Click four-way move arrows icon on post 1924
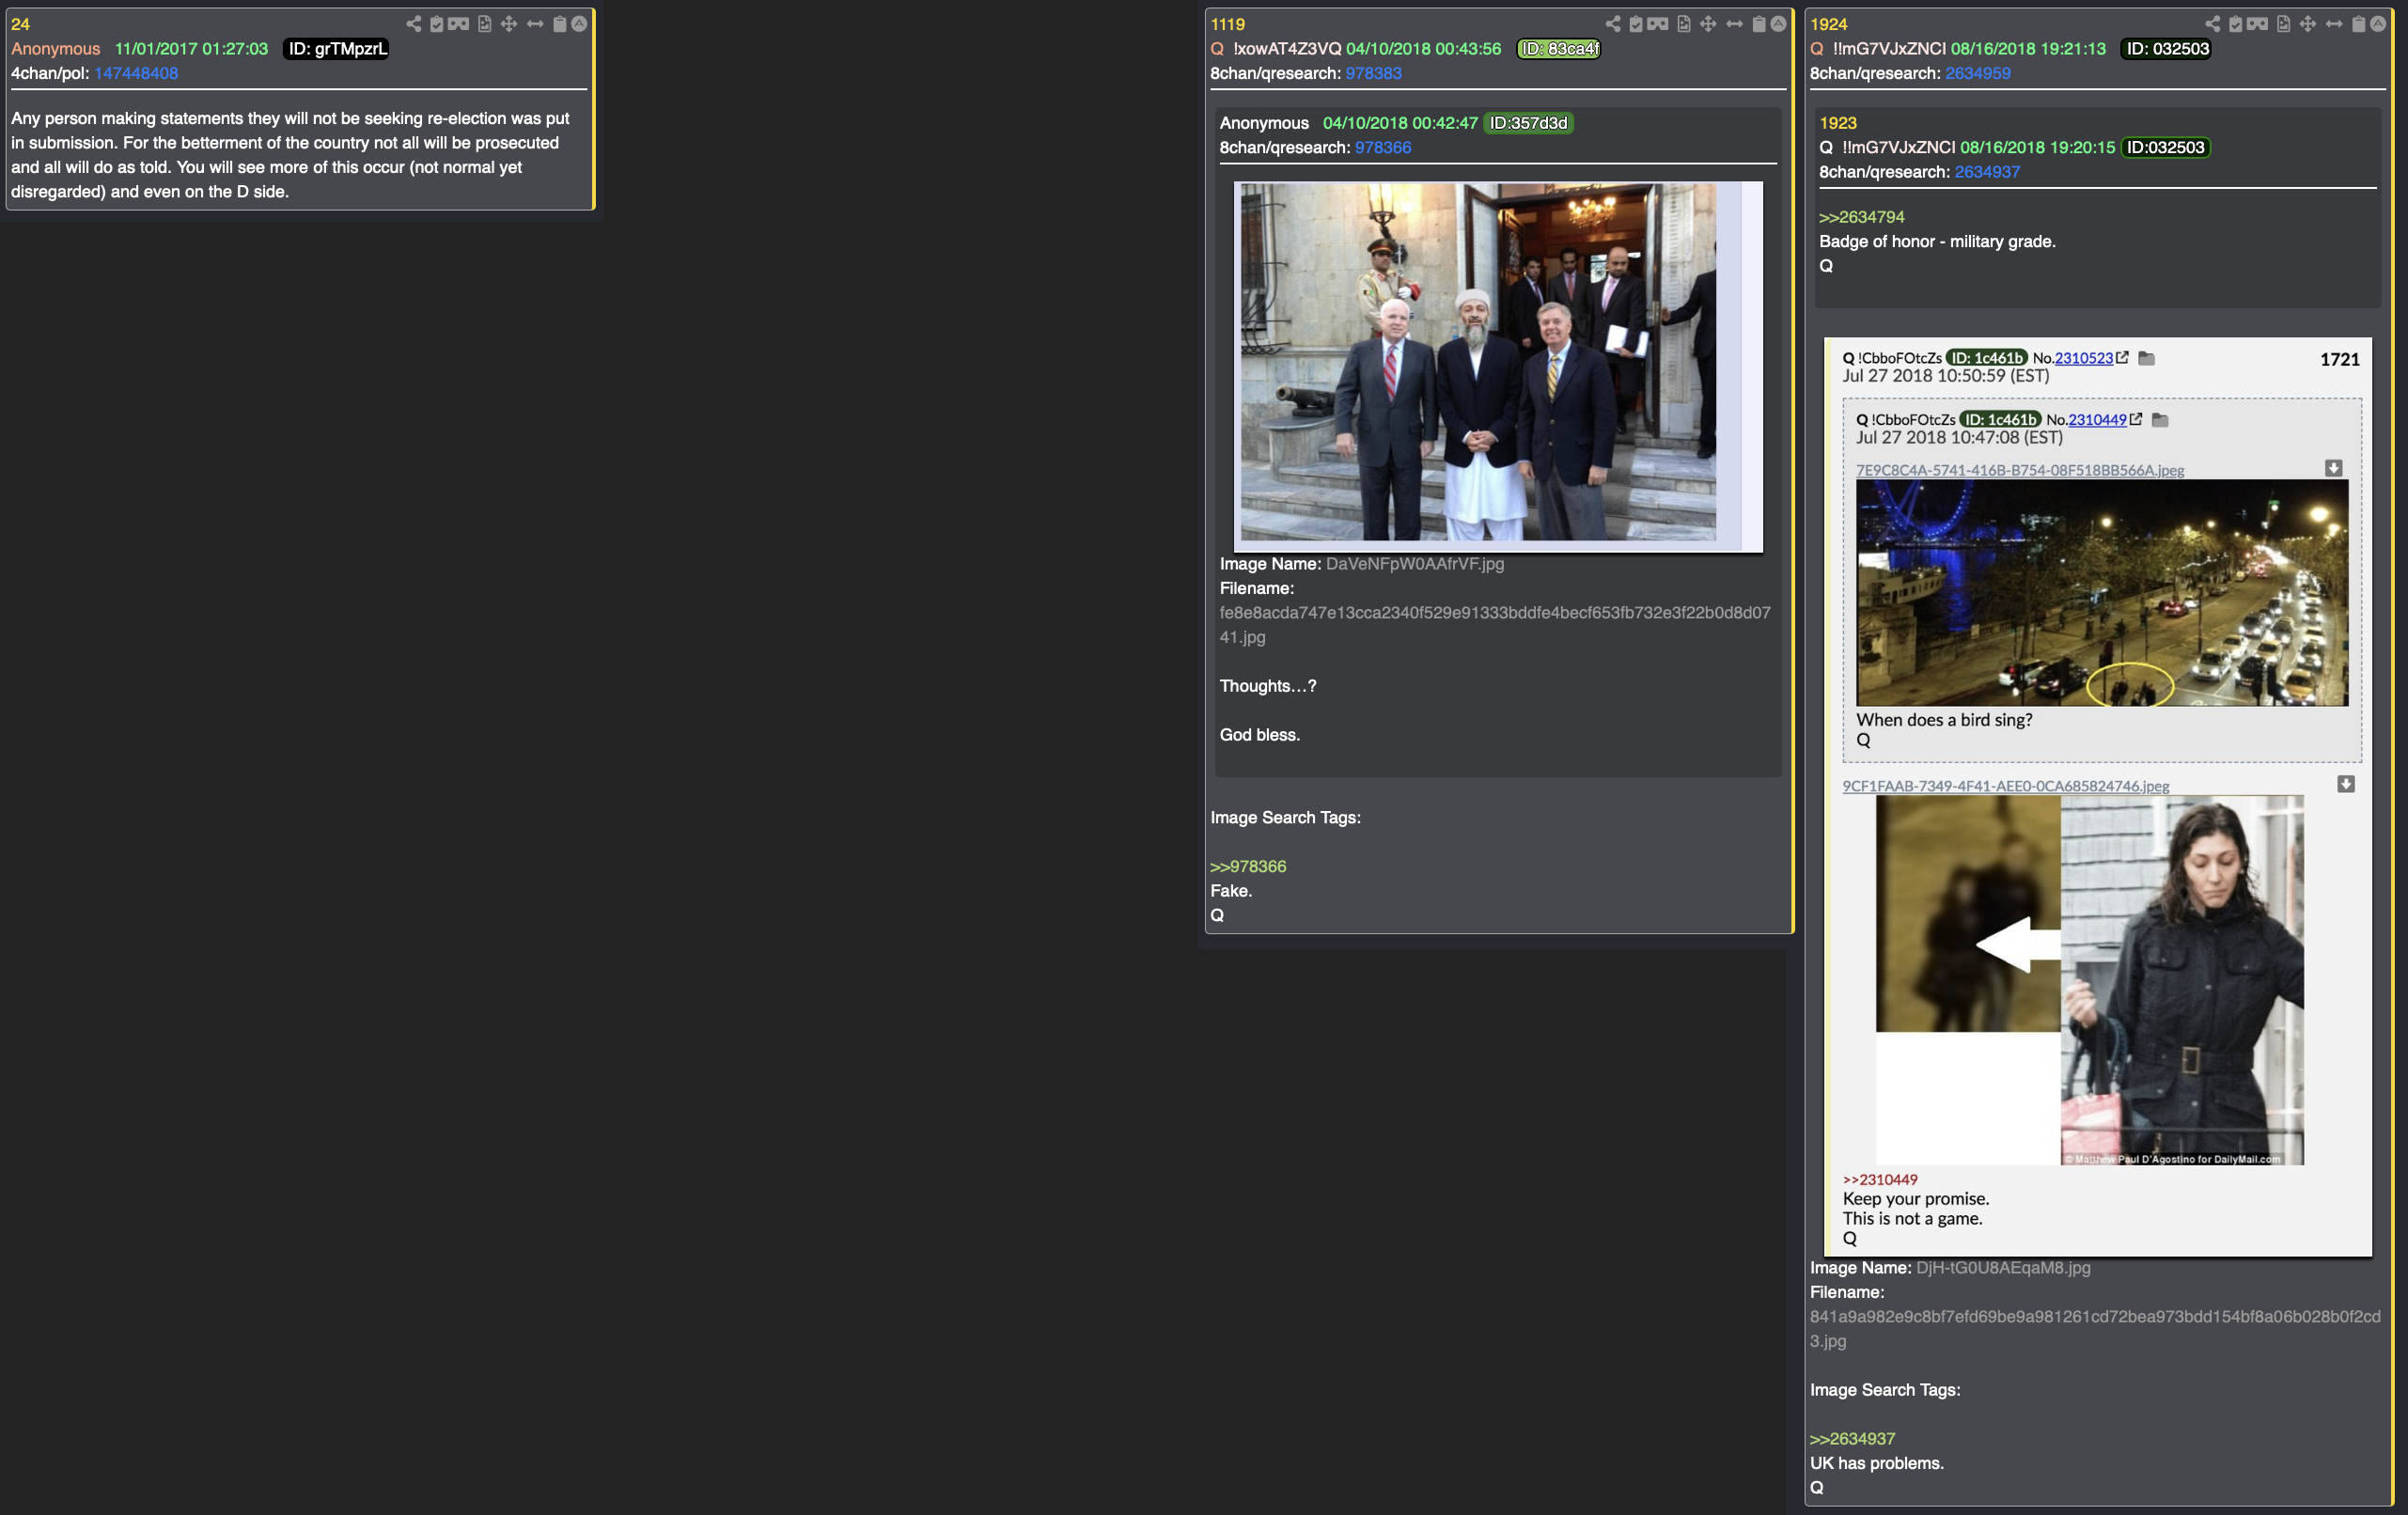2408x1515 pixels. tap(2307, 24)
